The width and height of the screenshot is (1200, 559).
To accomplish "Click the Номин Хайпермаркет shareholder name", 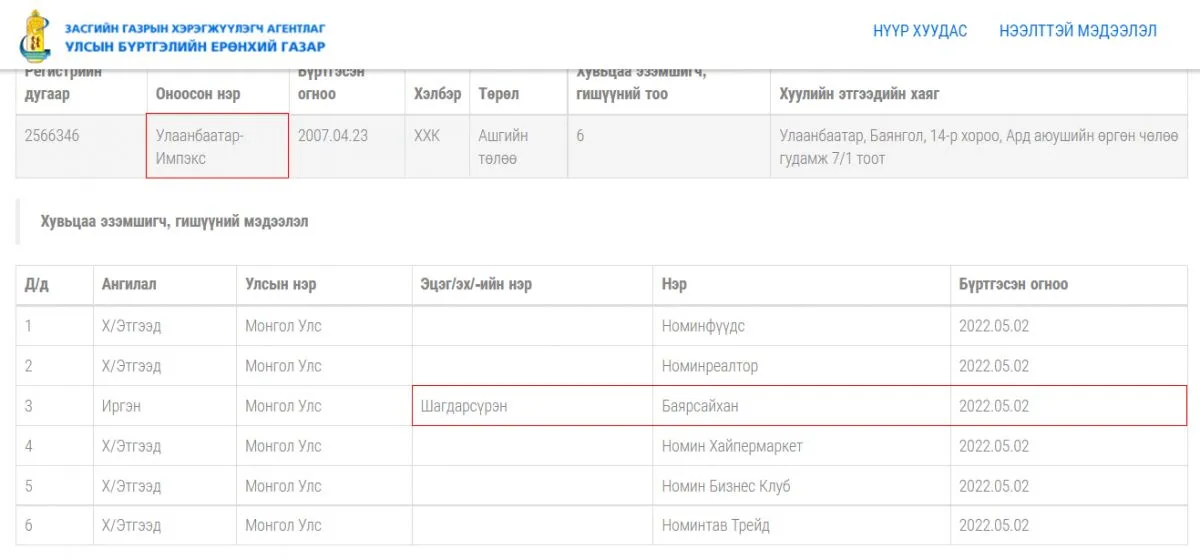I will click(x=732, y=446).
